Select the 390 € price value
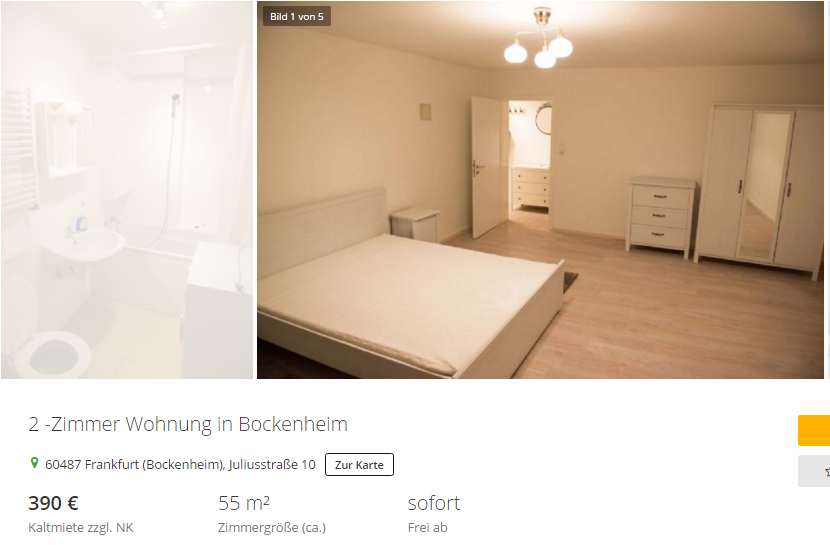 pos(53,503)
